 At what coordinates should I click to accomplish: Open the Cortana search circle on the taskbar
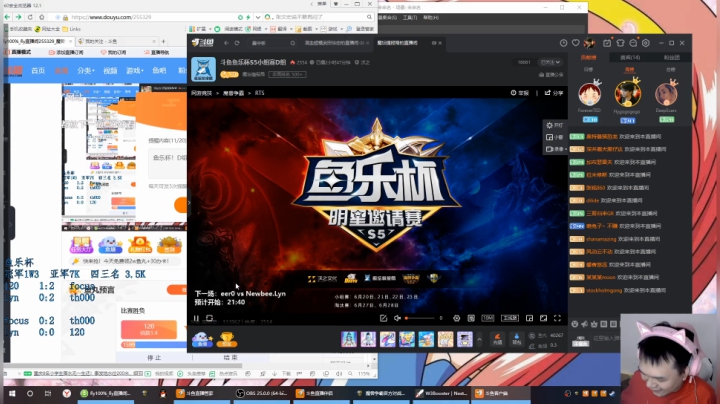click(30, 393)
